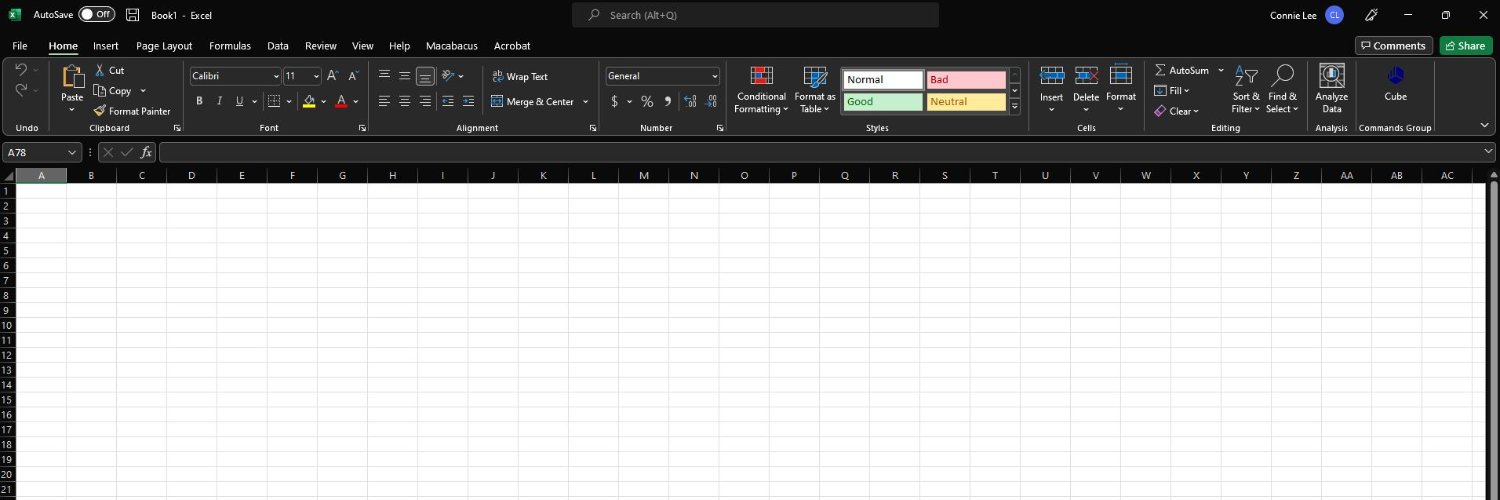Click the Clear button
The height and width of the screenshot is (500, 1500).
coord(1176,111)
